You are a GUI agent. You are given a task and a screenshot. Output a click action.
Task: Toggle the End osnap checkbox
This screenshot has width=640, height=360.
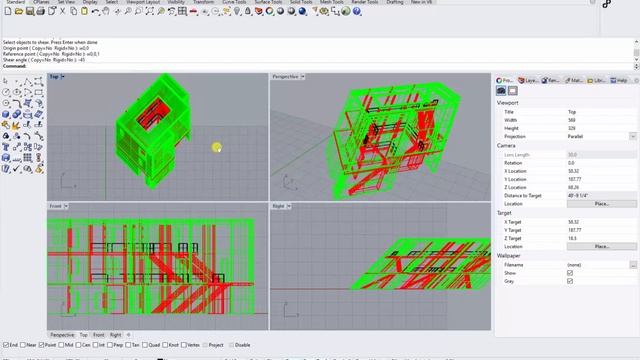[6, 345]
